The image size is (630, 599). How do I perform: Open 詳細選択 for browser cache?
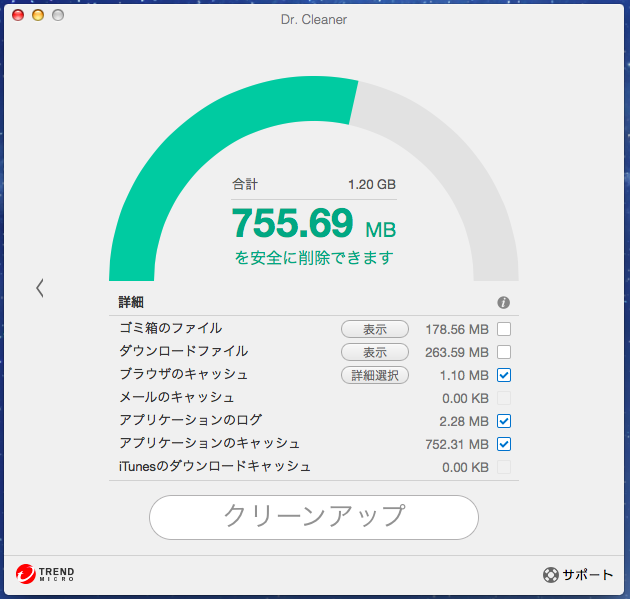coord(375,376)
